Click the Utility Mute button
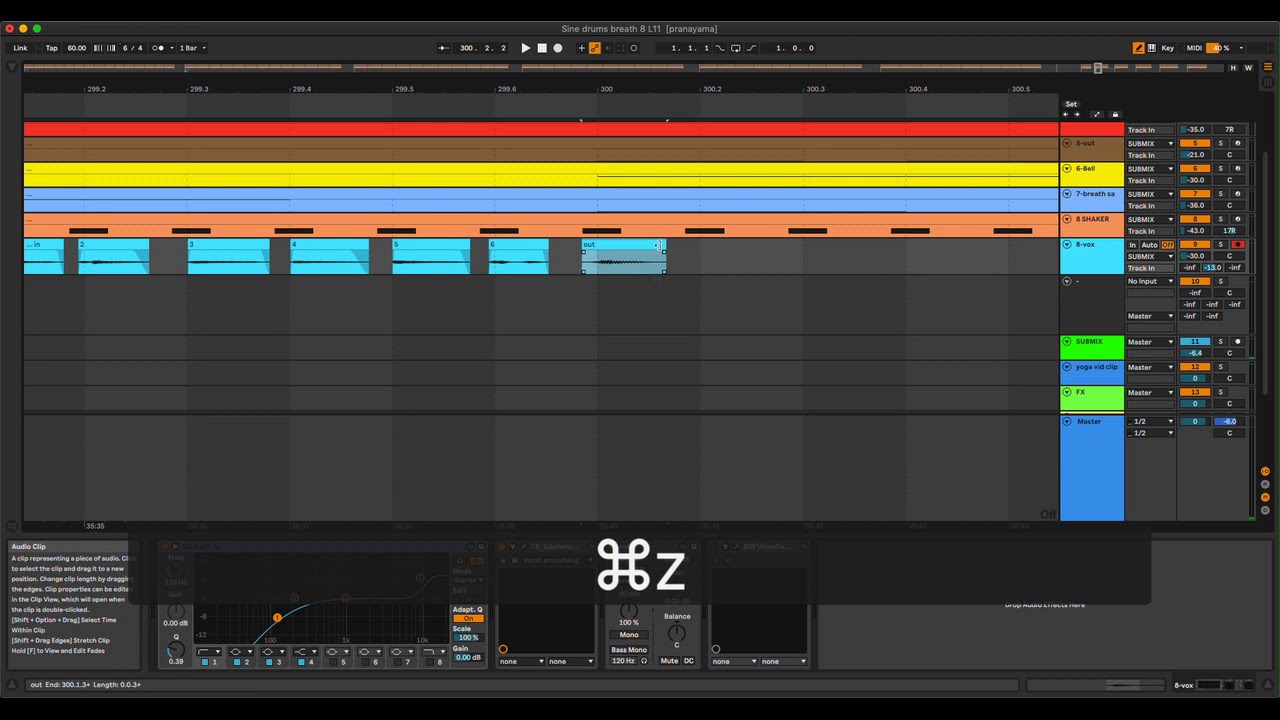Image resolution: width=1280 pixels, height=720 pixels. pyautogui.click(x=669, y=661)
